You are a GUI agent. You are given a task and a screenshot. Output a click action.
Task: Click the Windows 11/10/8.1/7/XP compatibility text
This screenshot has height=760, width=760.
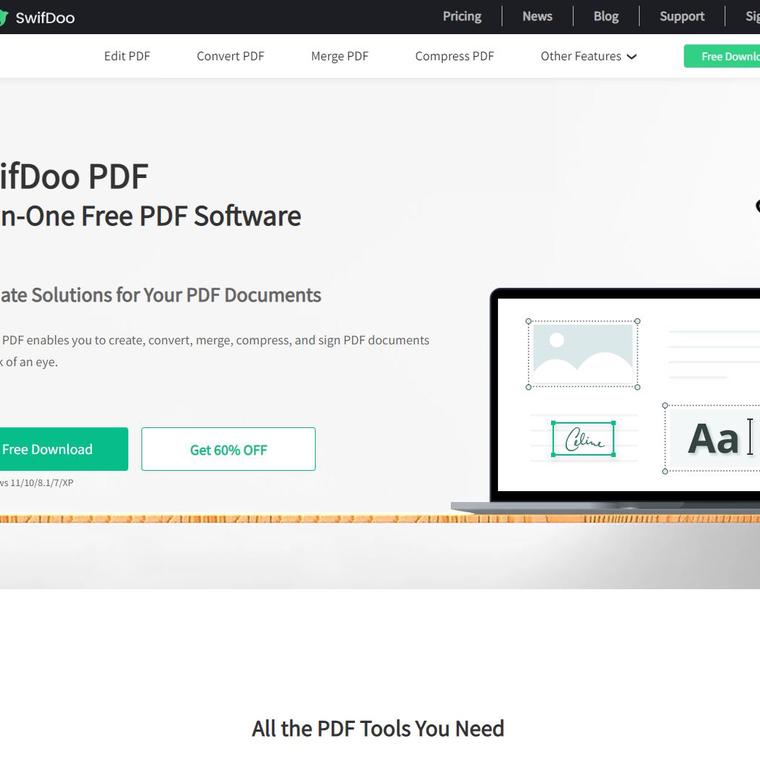pos(36,483)
